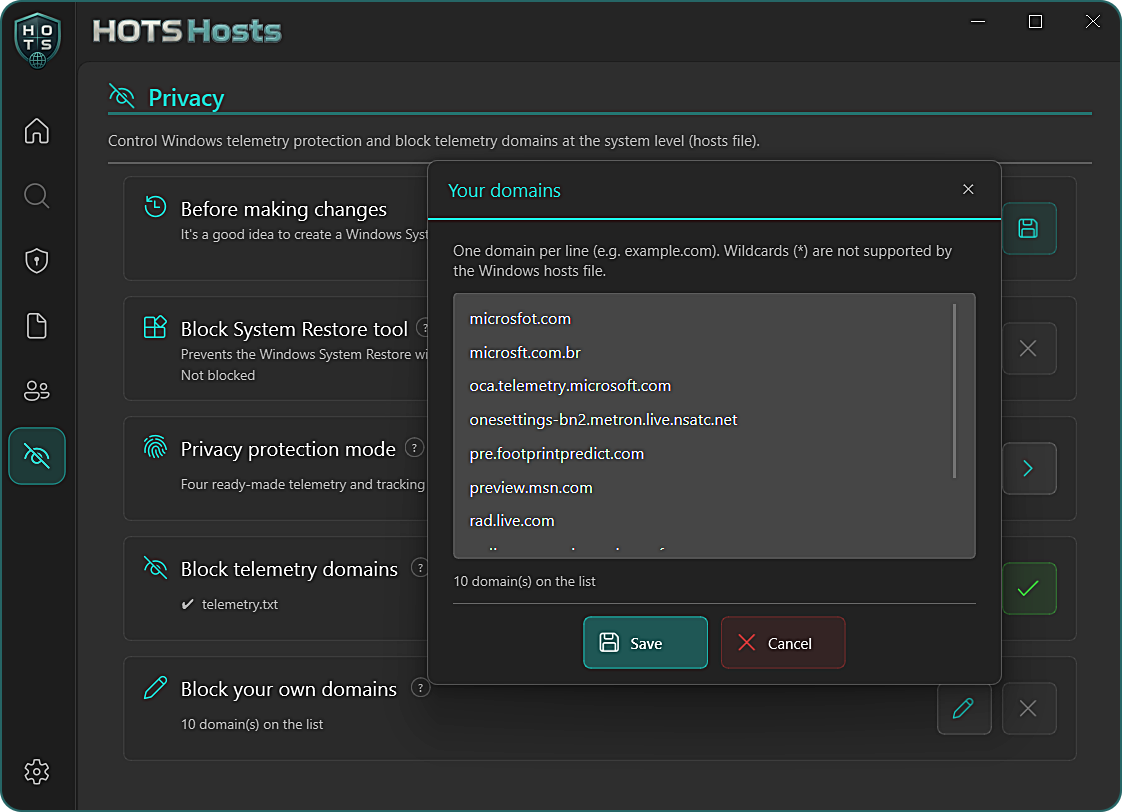Viewport: 1122px width, 812px height.
Task: Select onesettings-bn2.metron.live.nsatc.net line
Action: 603,420
